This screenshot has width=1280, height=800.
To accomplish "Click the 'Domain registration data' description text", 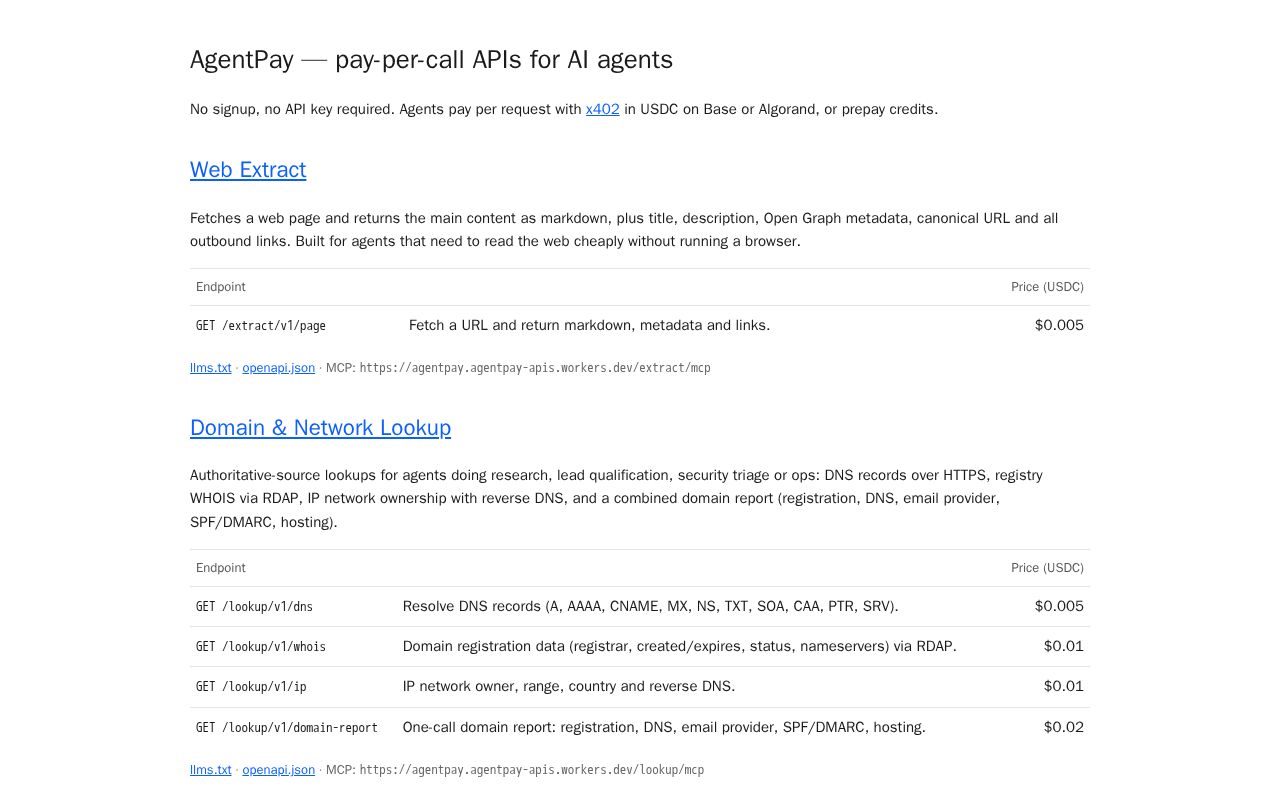I will point(680,646).
